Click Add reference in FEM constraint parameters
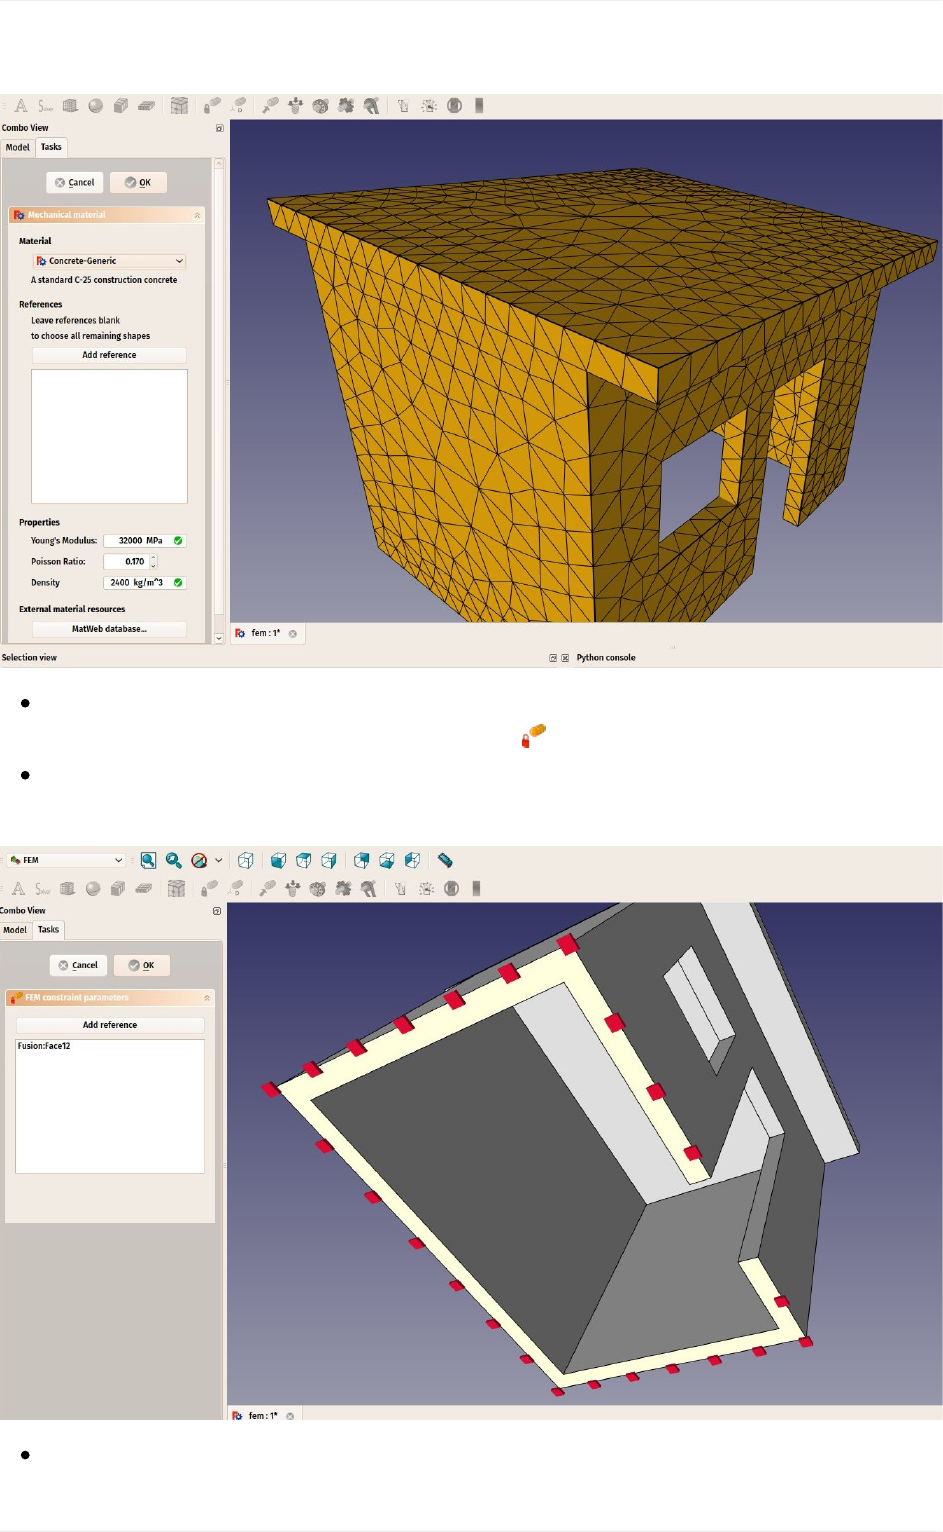 click(110, 1025)
